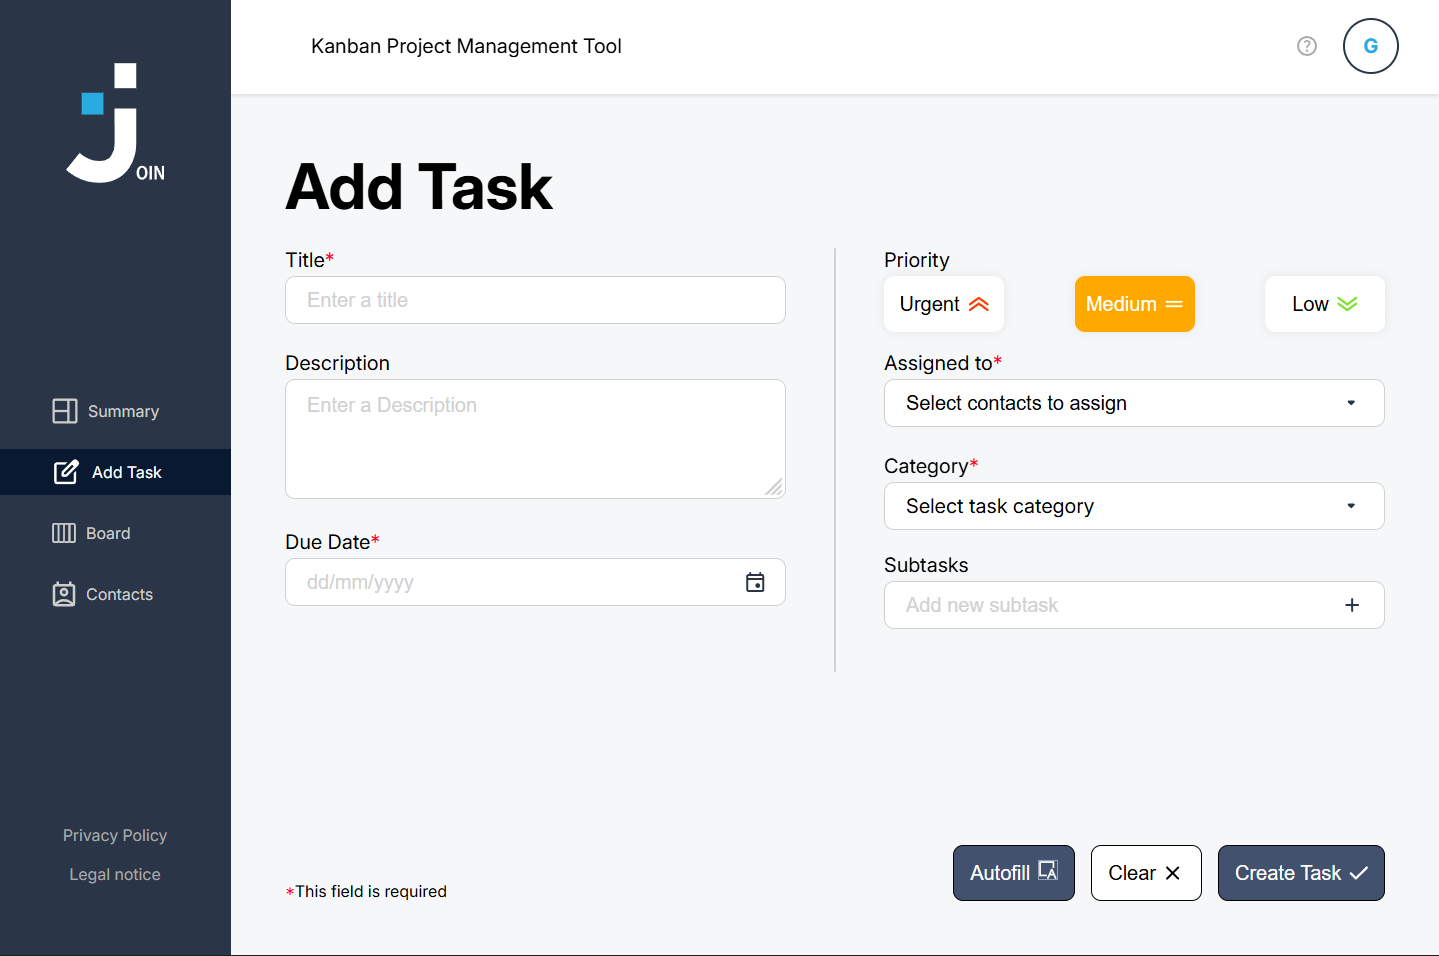Screen dimensions: 1439x956
Task: Select Urgent priority
Action: [943, 303]
